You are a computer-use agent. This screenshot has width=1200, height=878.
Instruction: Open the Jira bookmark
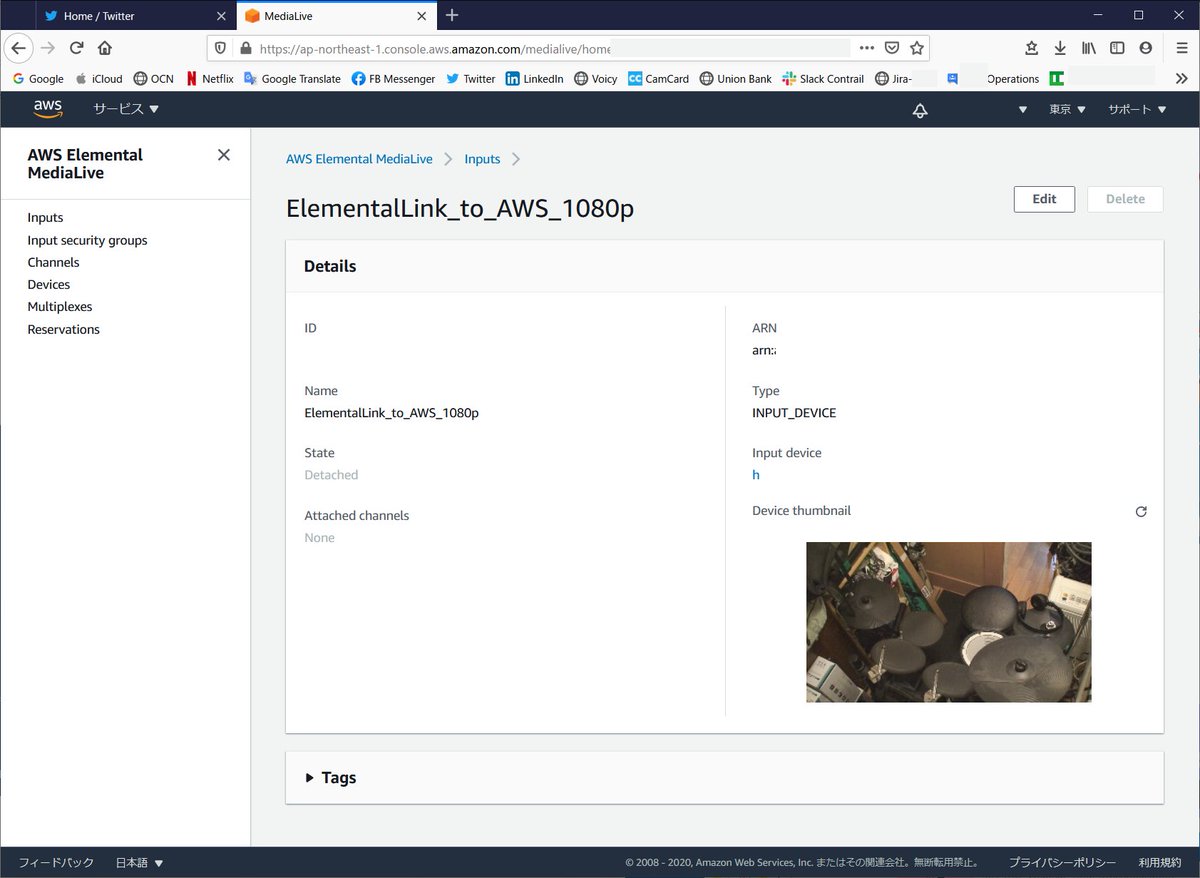(893, 79)
